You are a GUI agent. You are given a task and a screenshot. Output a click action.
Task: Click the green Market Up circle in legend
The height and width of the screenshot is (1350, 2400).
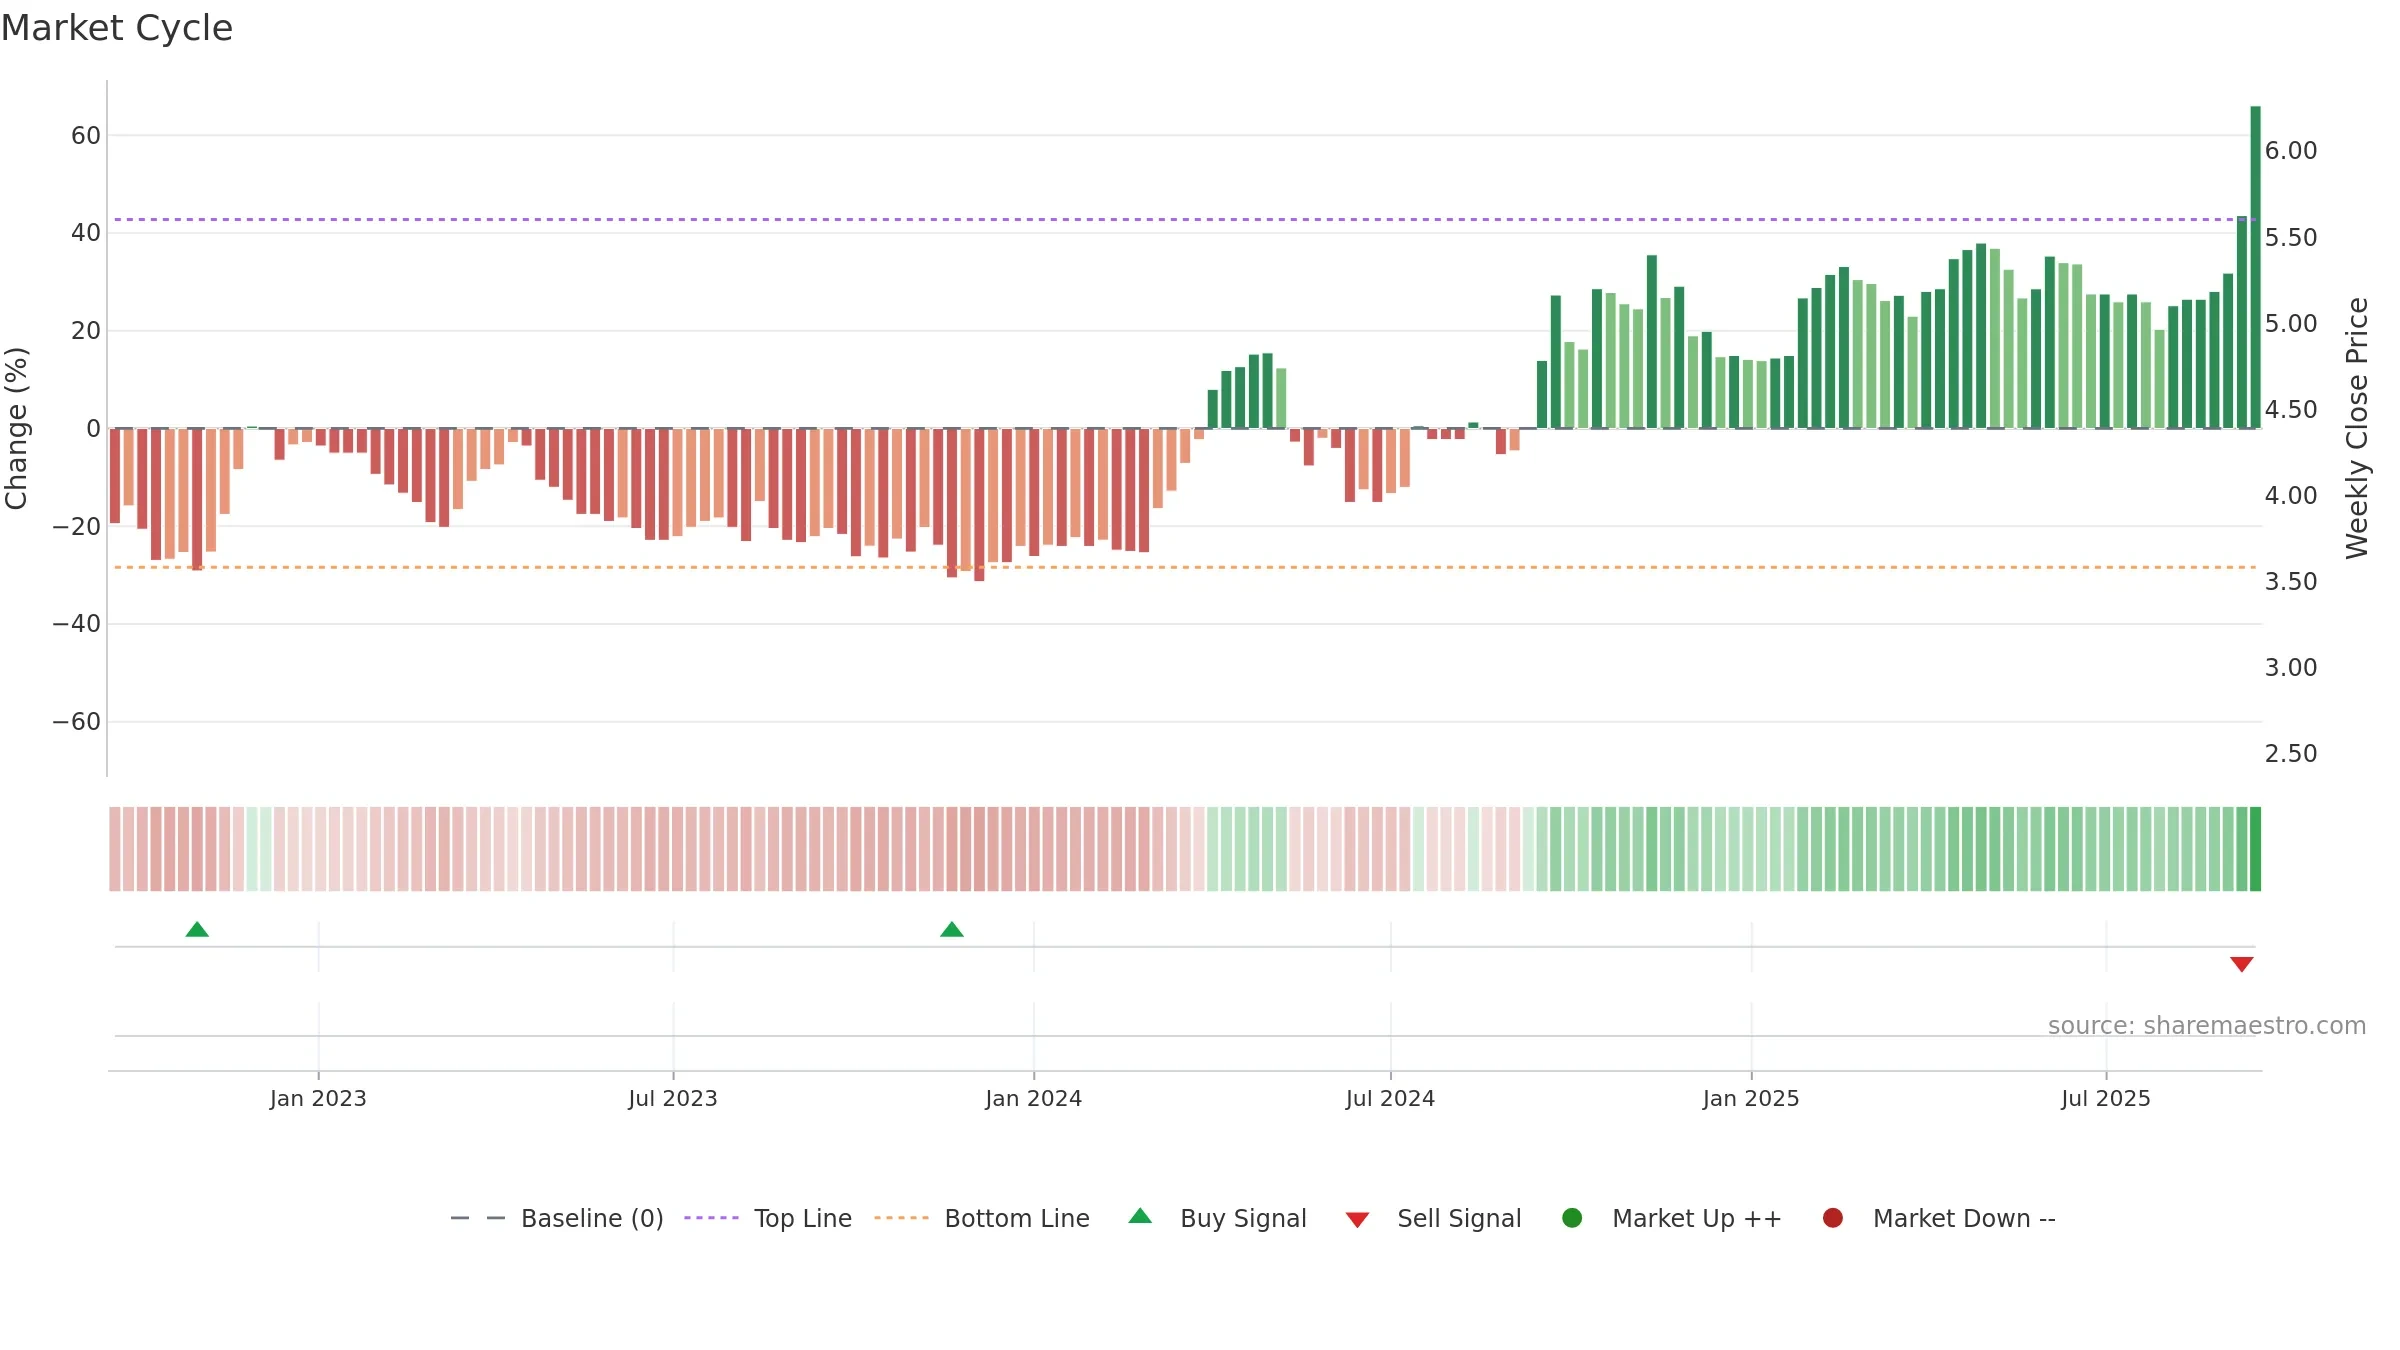point(1572,1218)
